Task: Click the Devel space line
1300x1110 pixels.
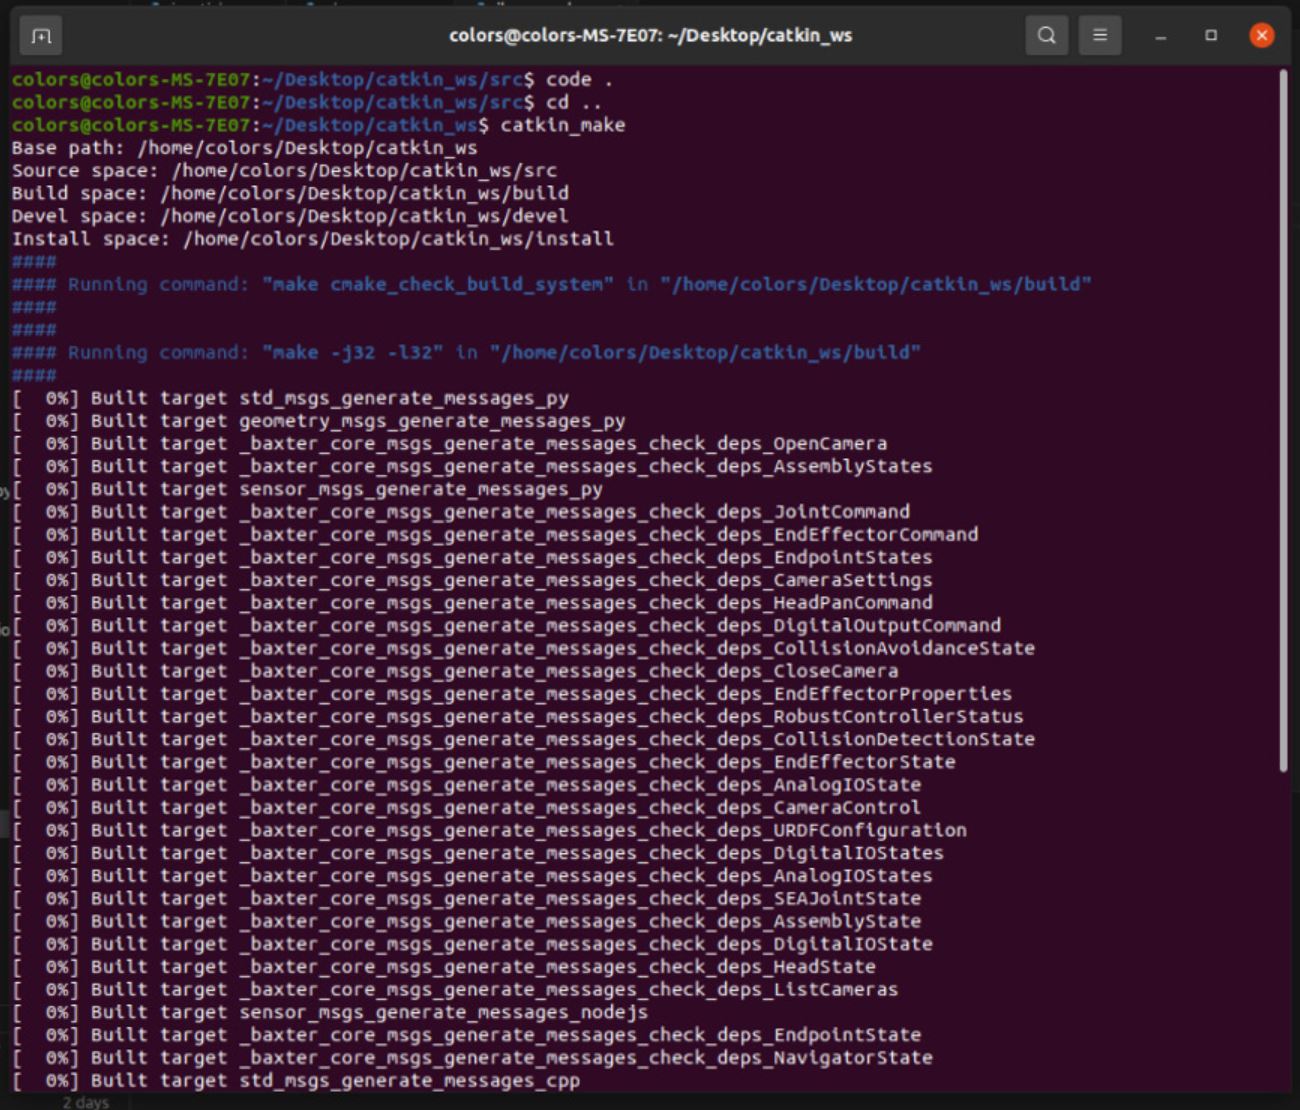Action: pyautogui.click(x=290, y=216)
